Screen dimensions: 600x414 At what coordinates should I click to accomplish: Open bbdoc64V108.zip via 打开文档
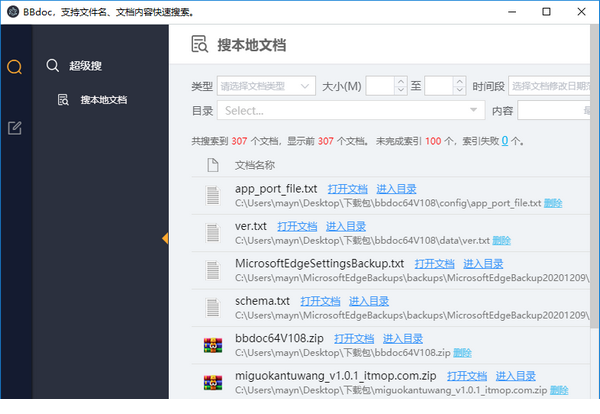[354, 339]
